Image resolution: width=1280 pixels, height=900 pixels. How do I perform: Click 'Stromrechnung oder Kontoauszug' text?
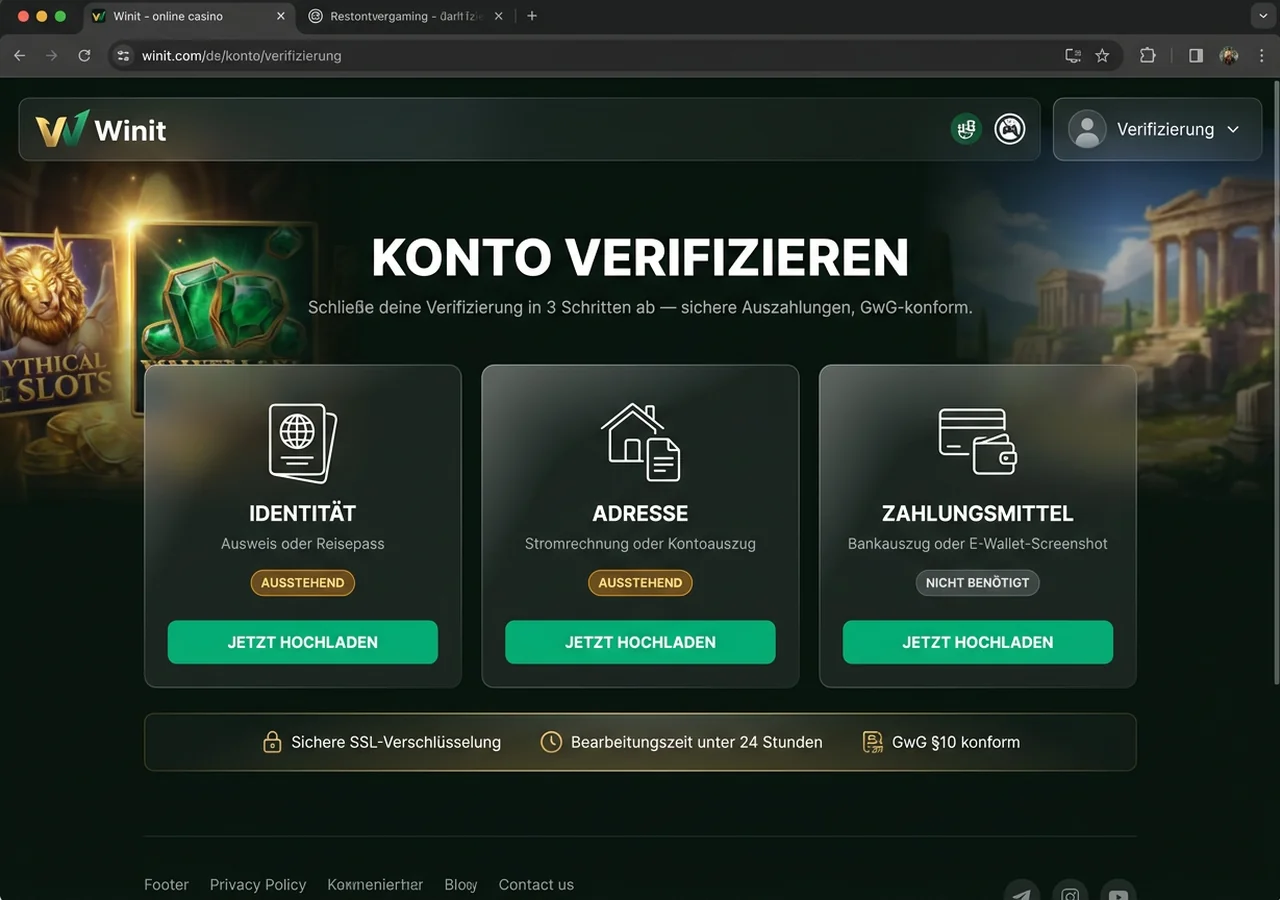(x=640, y=544)
